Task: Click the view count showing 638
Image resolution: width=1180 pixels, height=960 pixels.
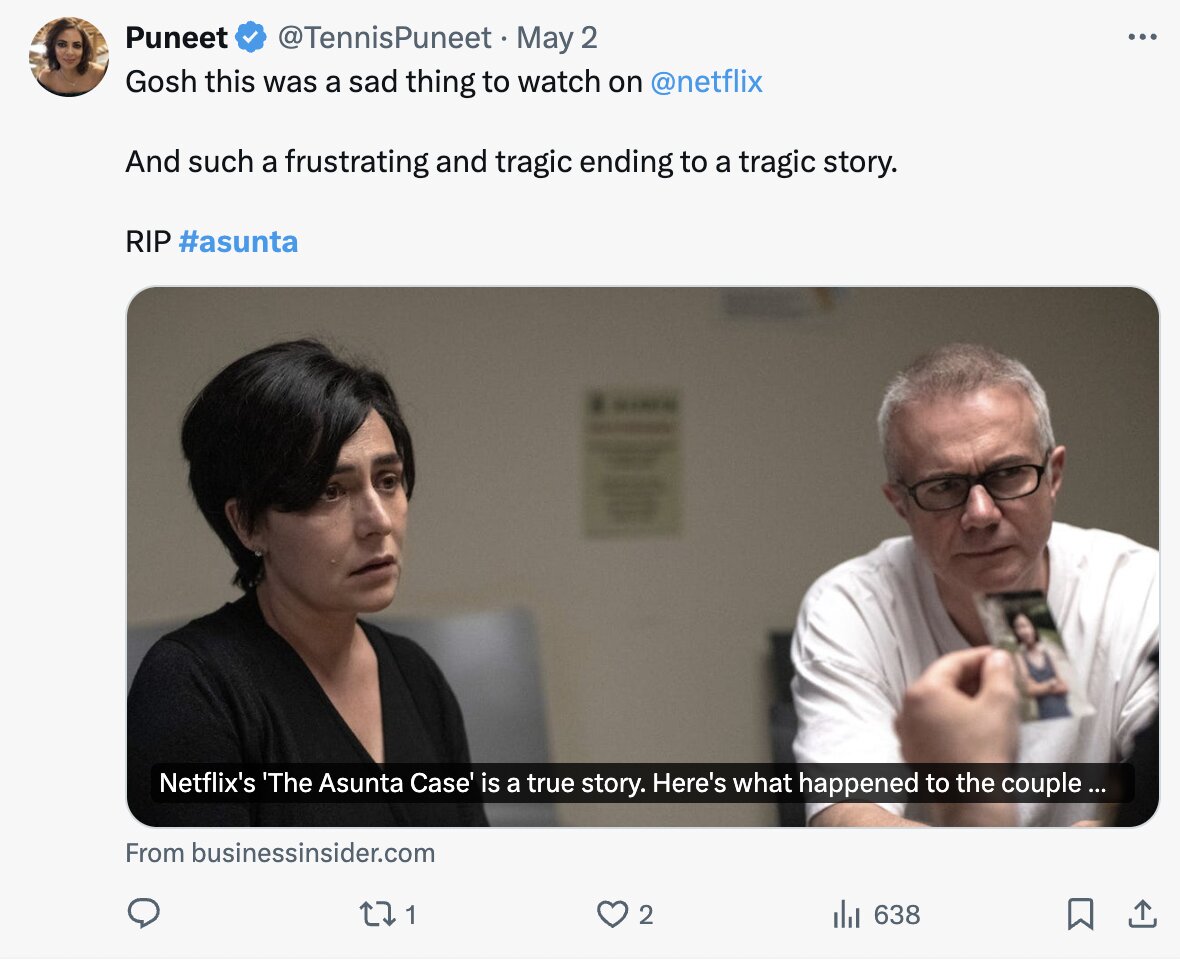Action: (896, 913)
